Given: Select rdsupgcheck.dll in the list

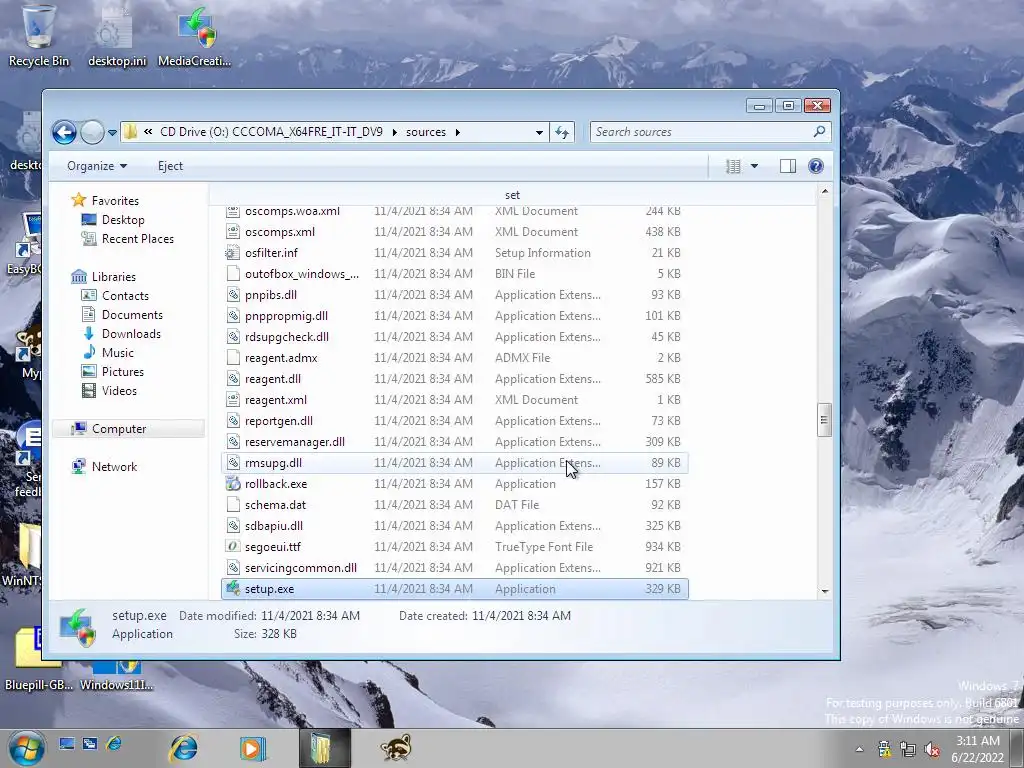Looking at the screenshot, I should click(455, 336).
